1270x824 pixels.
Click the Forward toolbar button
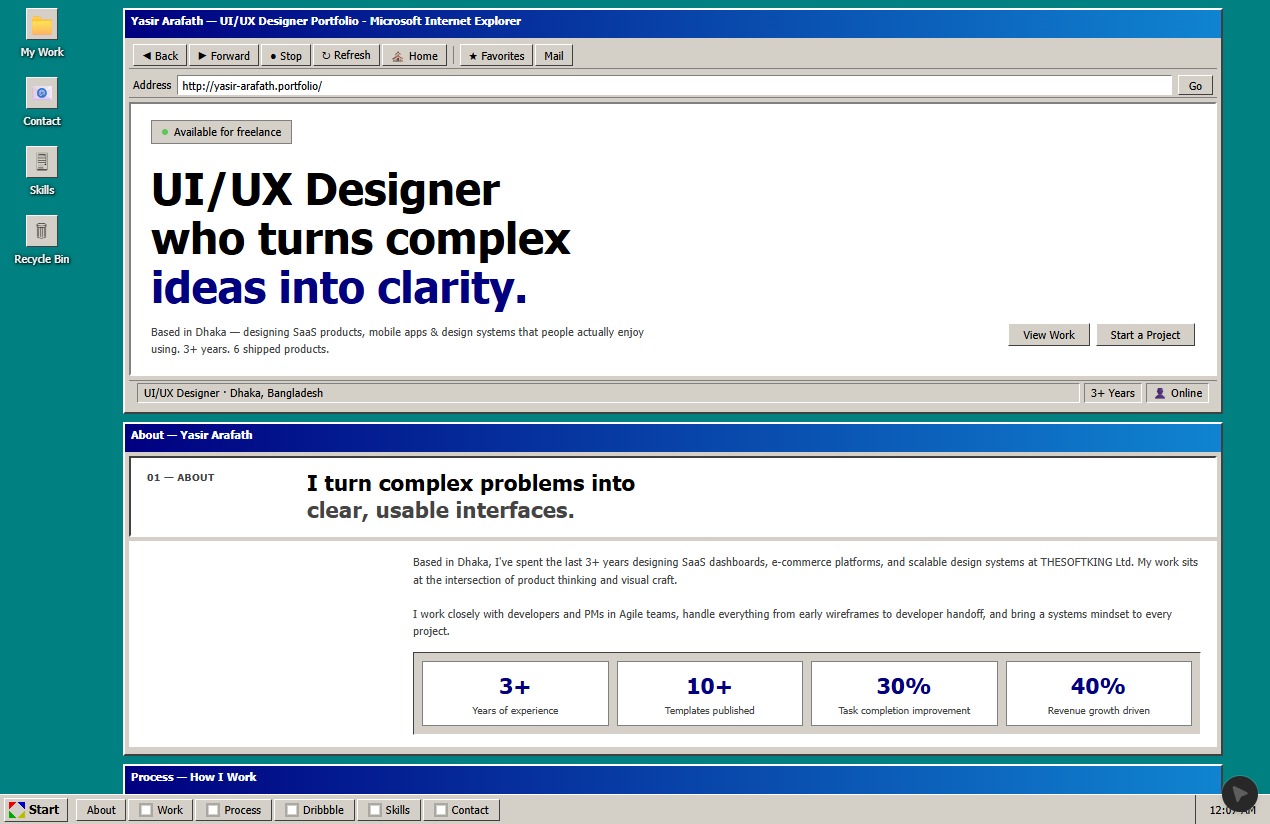coord(224,56)
